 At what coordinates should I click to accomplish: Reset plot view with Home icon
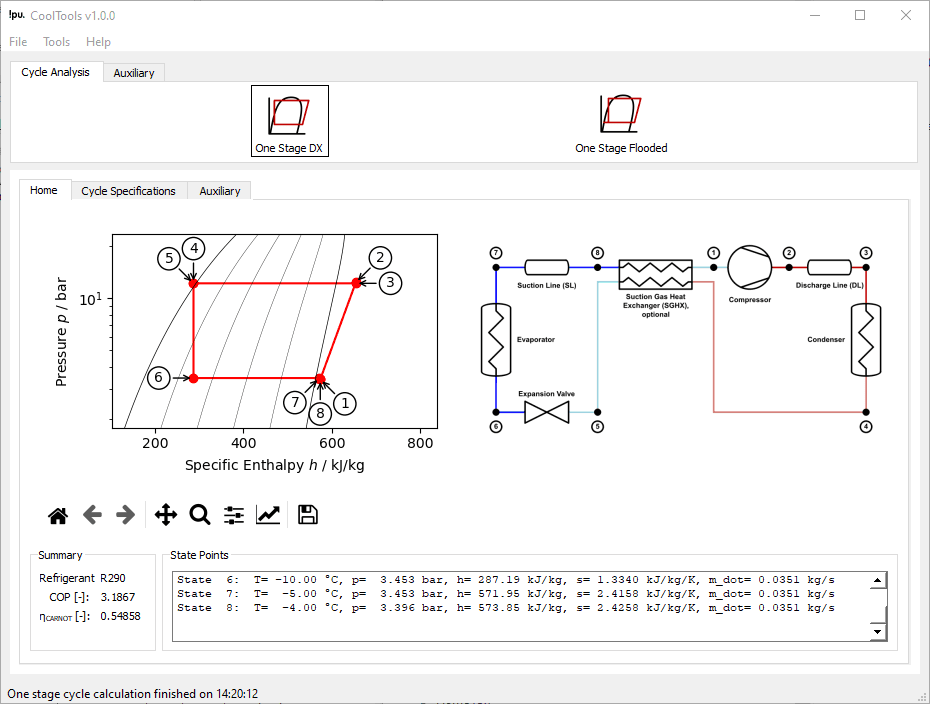(58, 515)
